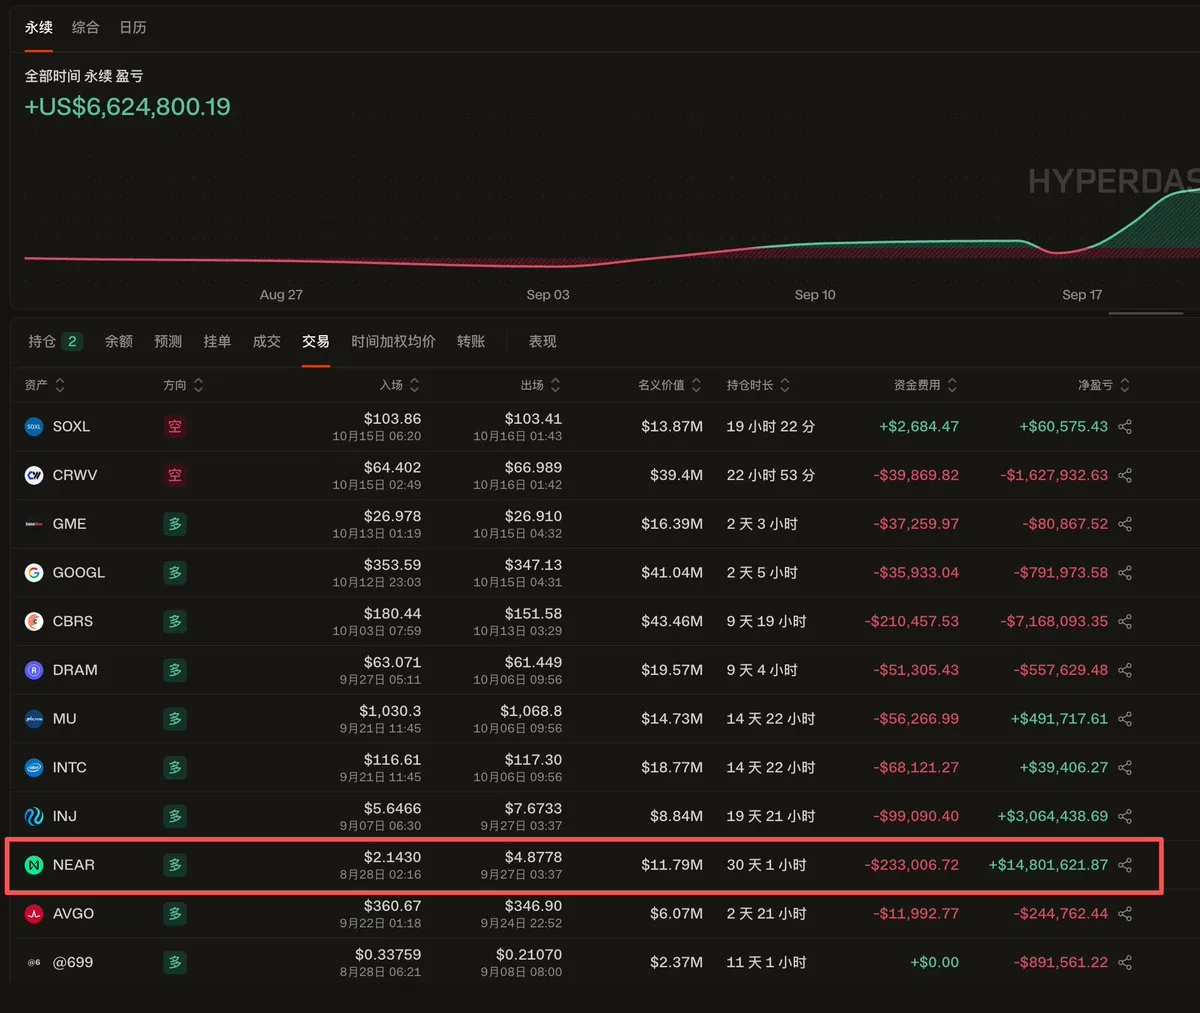Sort table by 资产 column

[x=45, y=385]
